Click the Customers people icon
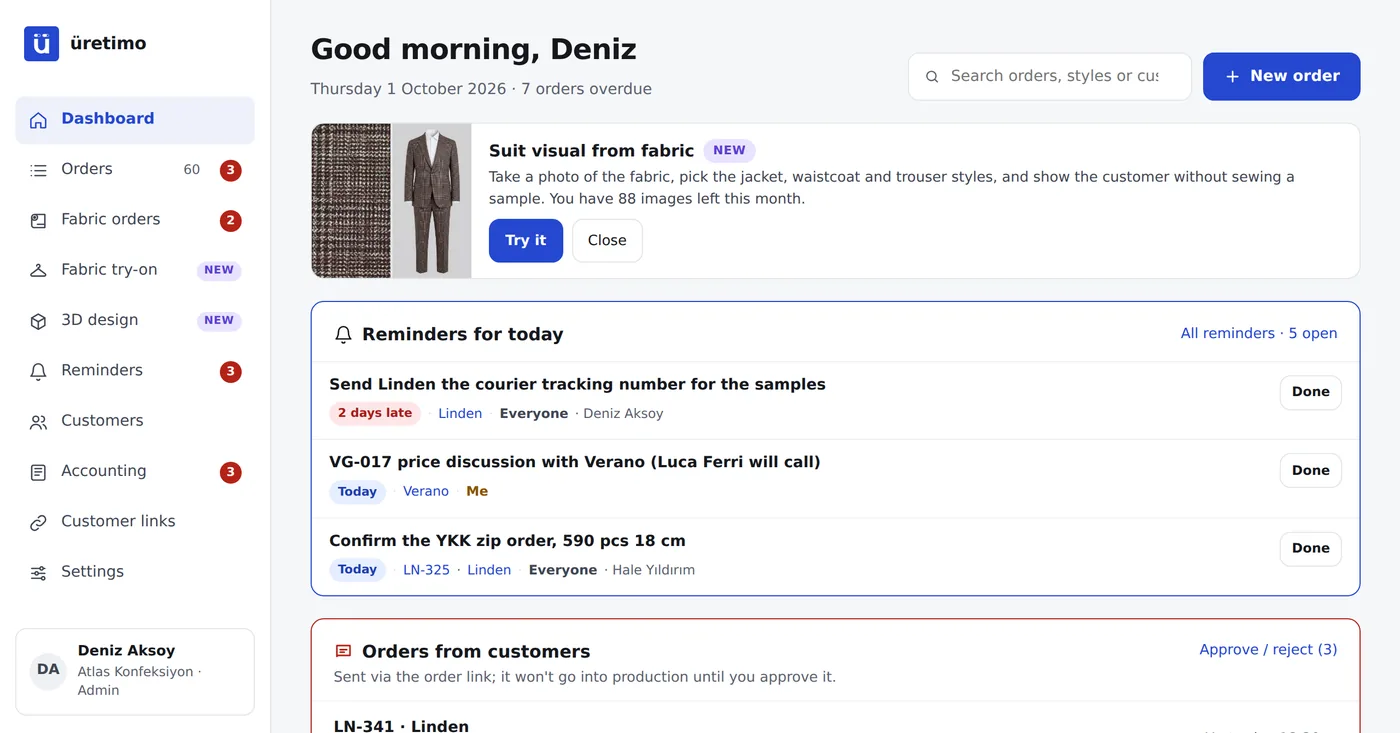This screenshot has height=733, width=1400. [38, 422]
